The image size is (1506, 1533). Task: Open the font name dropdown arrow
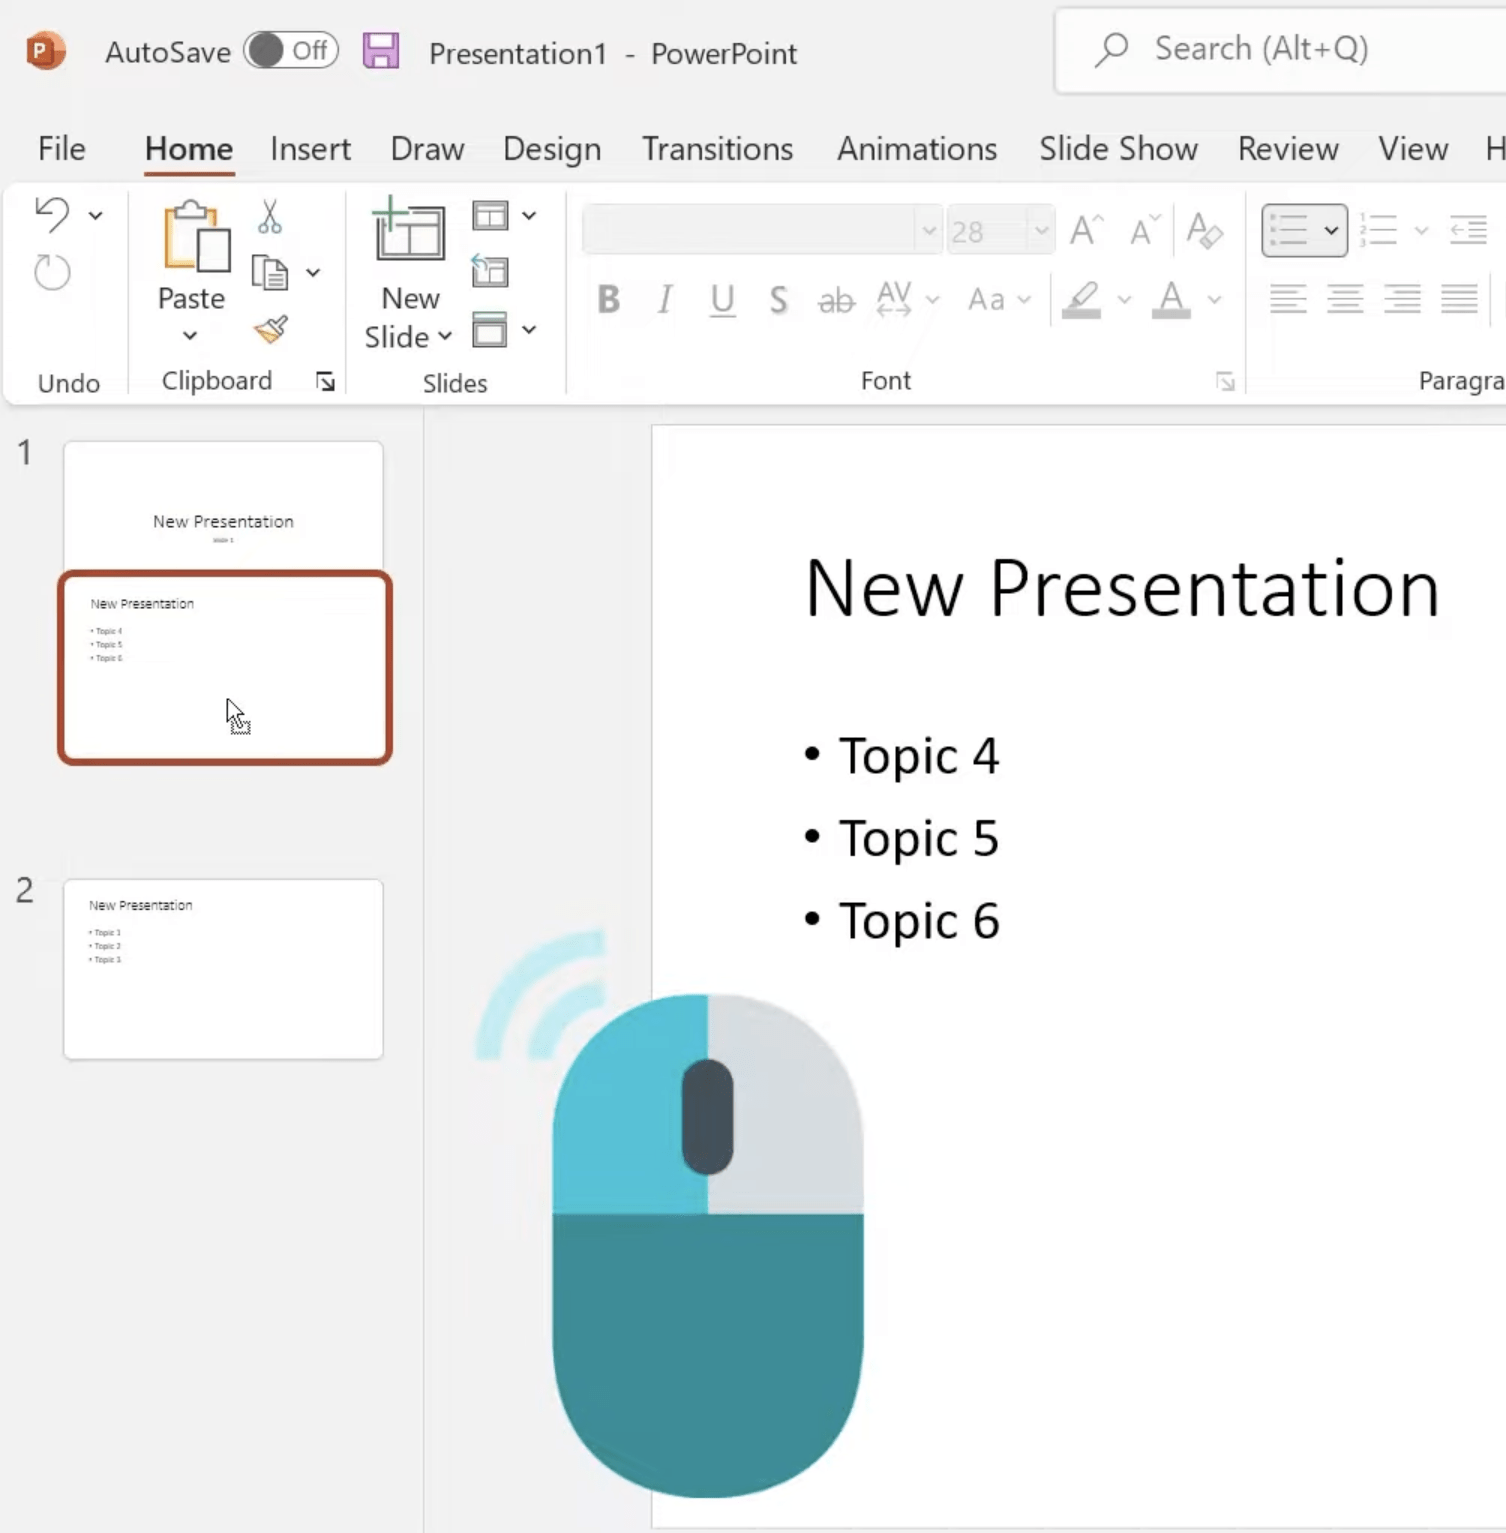(929, 231)
